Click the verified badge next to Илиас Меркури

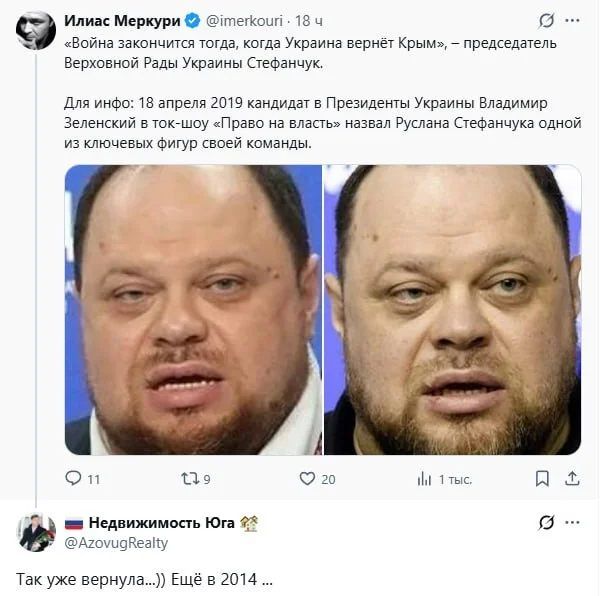pyautogui.click(x=193, y=21)
